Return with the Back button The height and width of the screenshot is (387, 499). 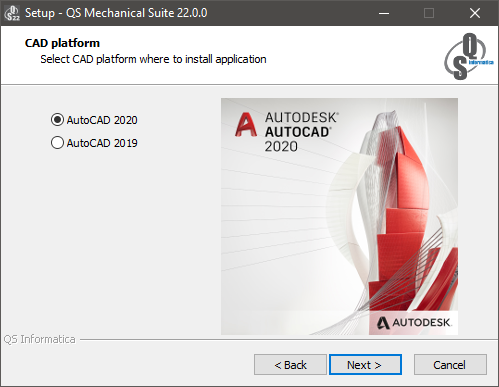point(290,365)
